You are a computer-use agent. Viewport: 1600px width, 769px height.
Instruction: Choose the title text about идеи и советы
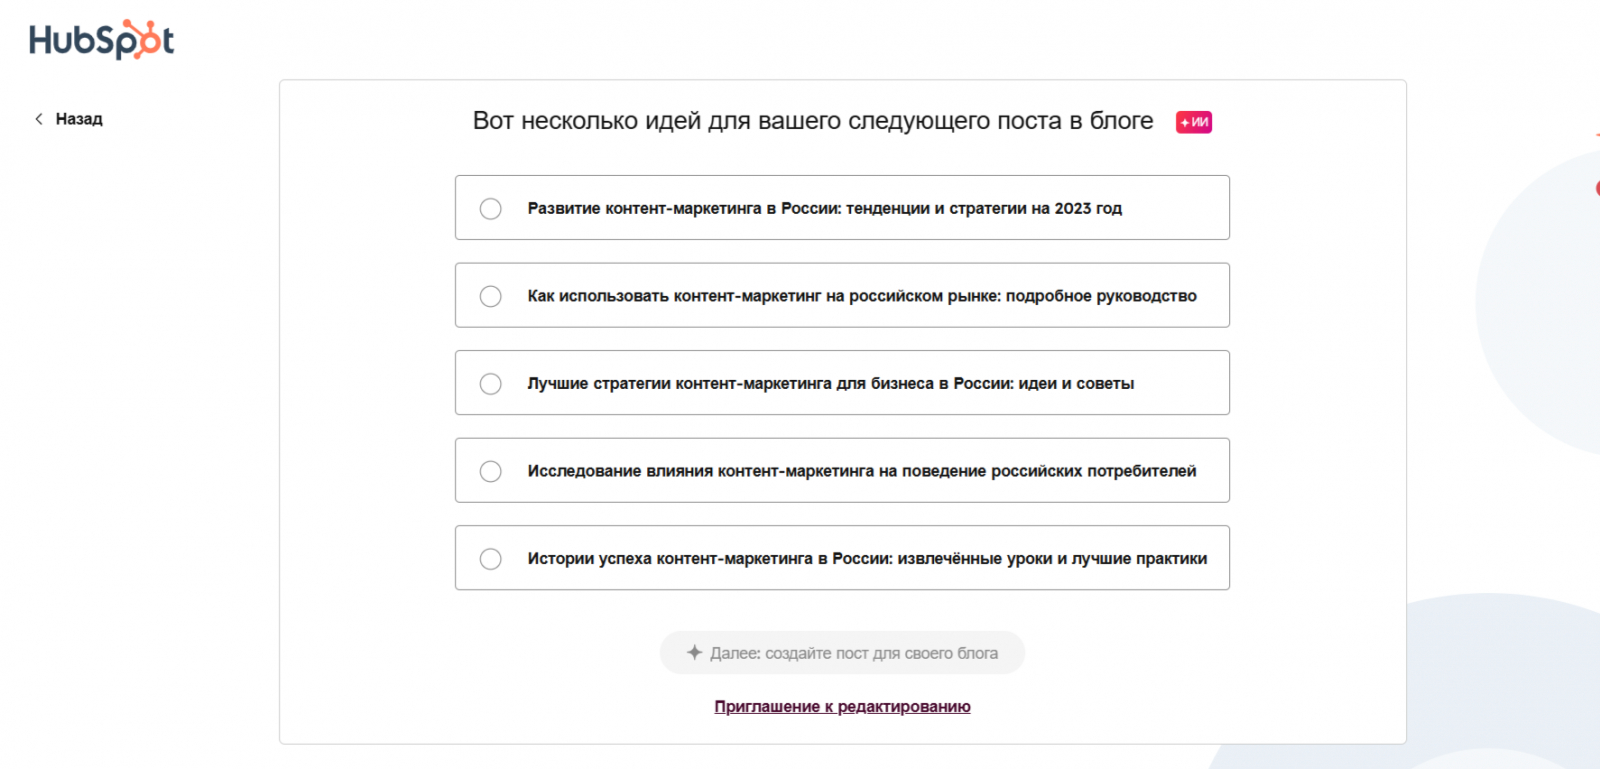tap(830, 383)
